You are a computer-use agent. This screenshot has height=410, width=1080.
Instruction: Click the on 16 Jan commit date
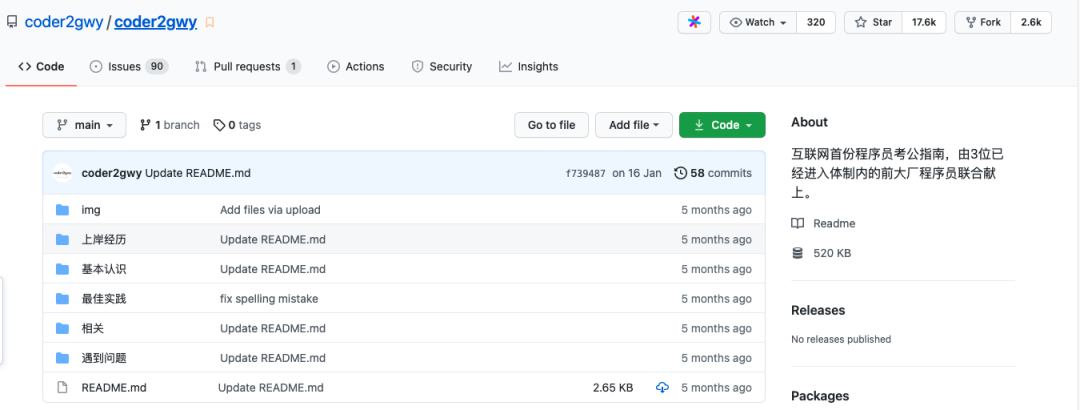pyautogui.click(x=637, y=173)
